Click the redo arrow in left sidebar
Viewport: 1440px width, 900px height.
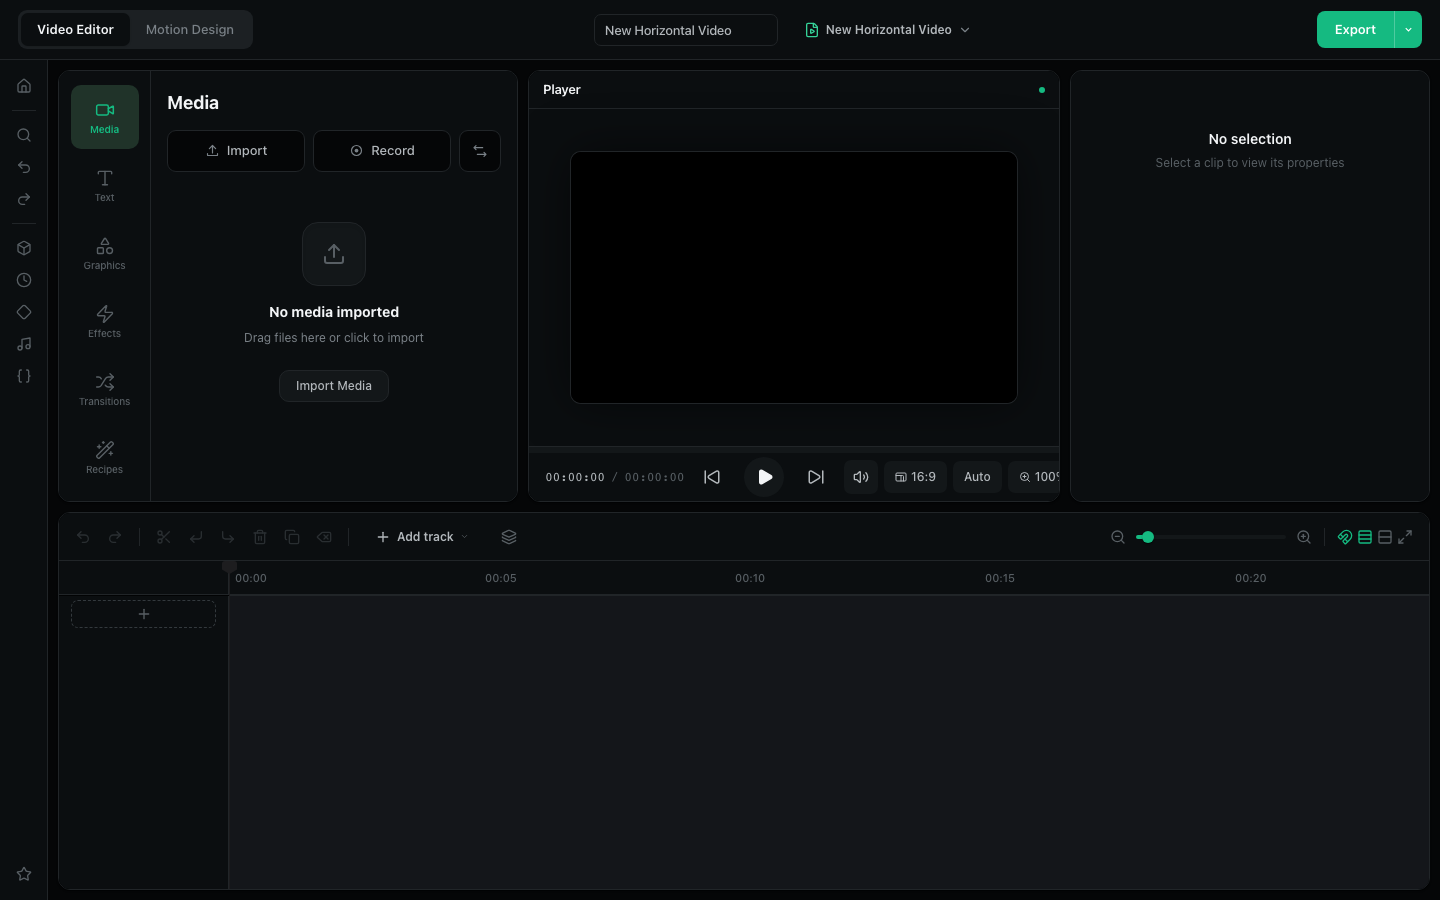(x=24, y=199)
